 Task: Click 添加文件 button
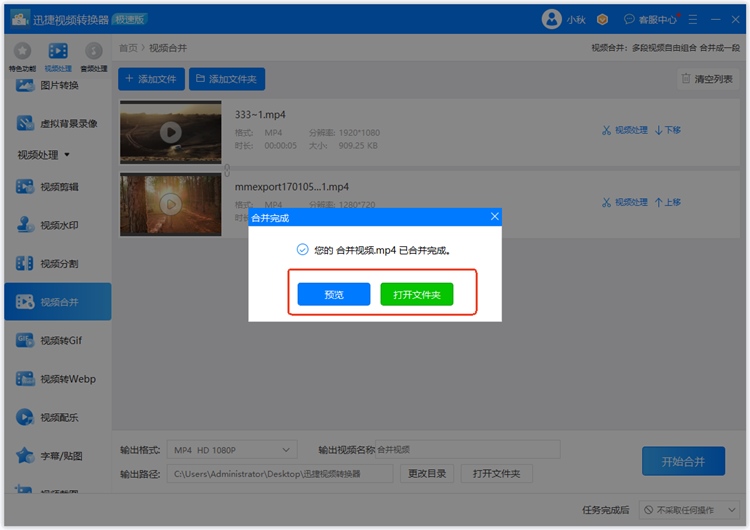[151, 79]
